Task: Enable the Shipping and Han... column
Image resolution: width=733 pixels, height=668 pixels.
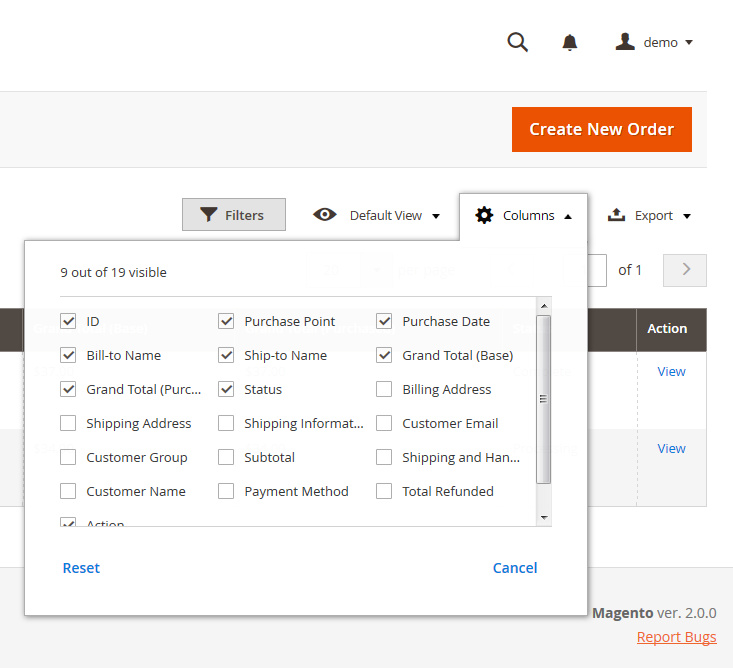Action: (x=384, y=457)
